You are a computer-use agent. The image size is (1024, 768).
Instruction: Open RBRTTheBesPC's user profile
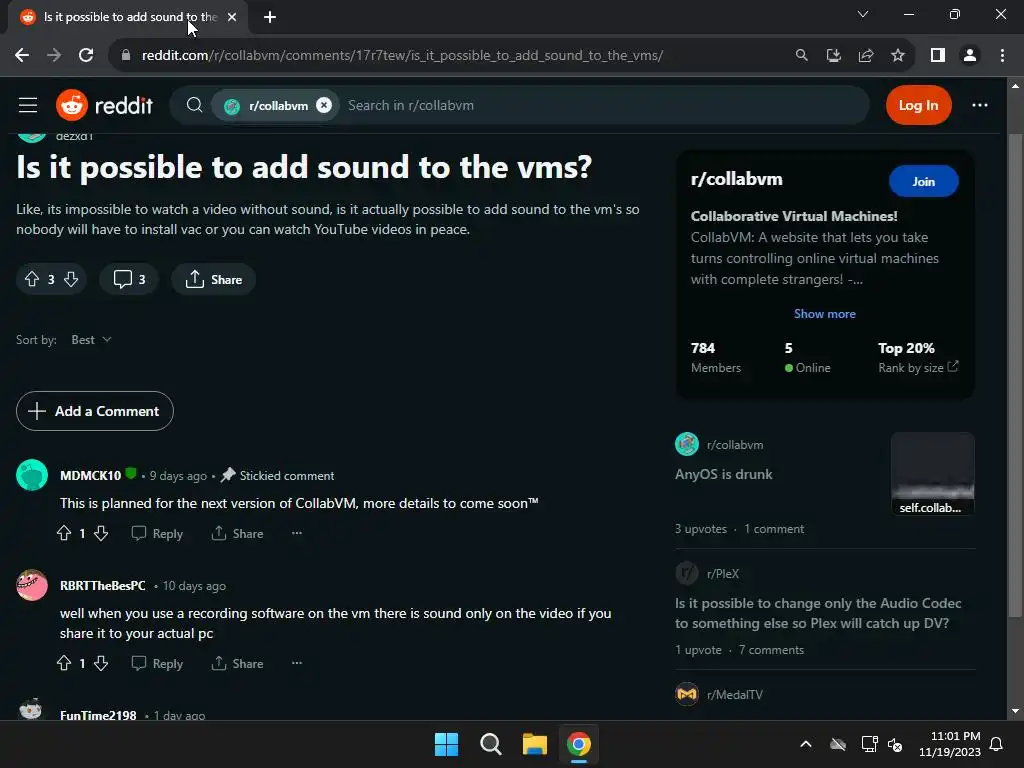(103, 586)
